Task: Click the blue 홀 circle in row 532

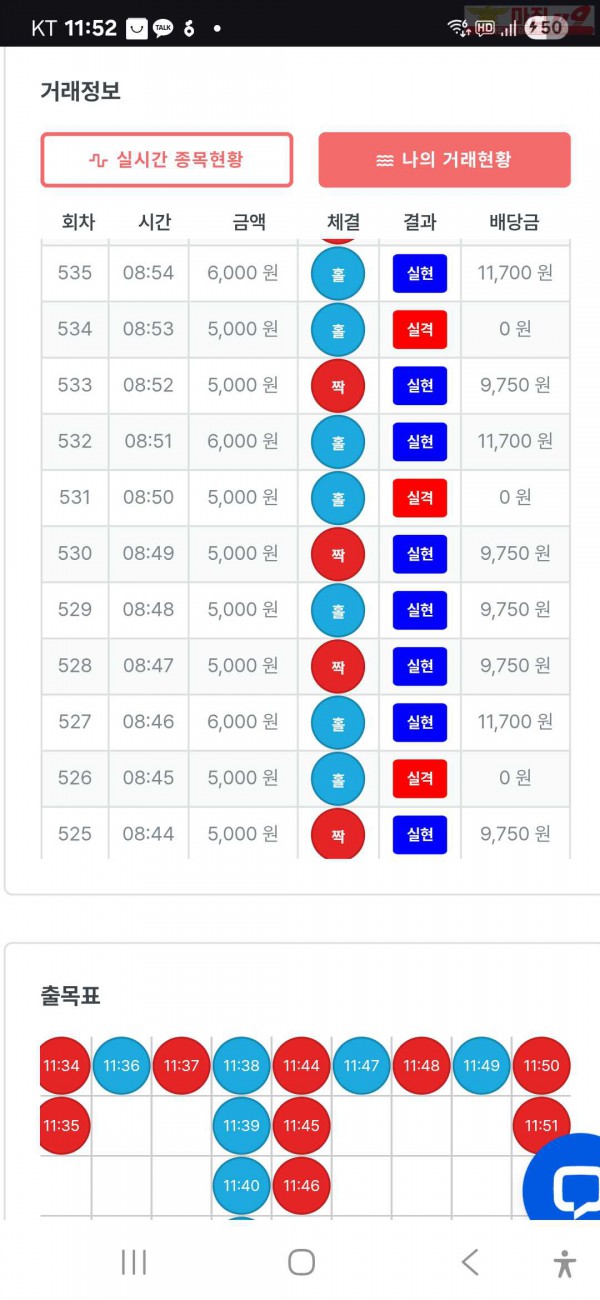Action: 338,441
